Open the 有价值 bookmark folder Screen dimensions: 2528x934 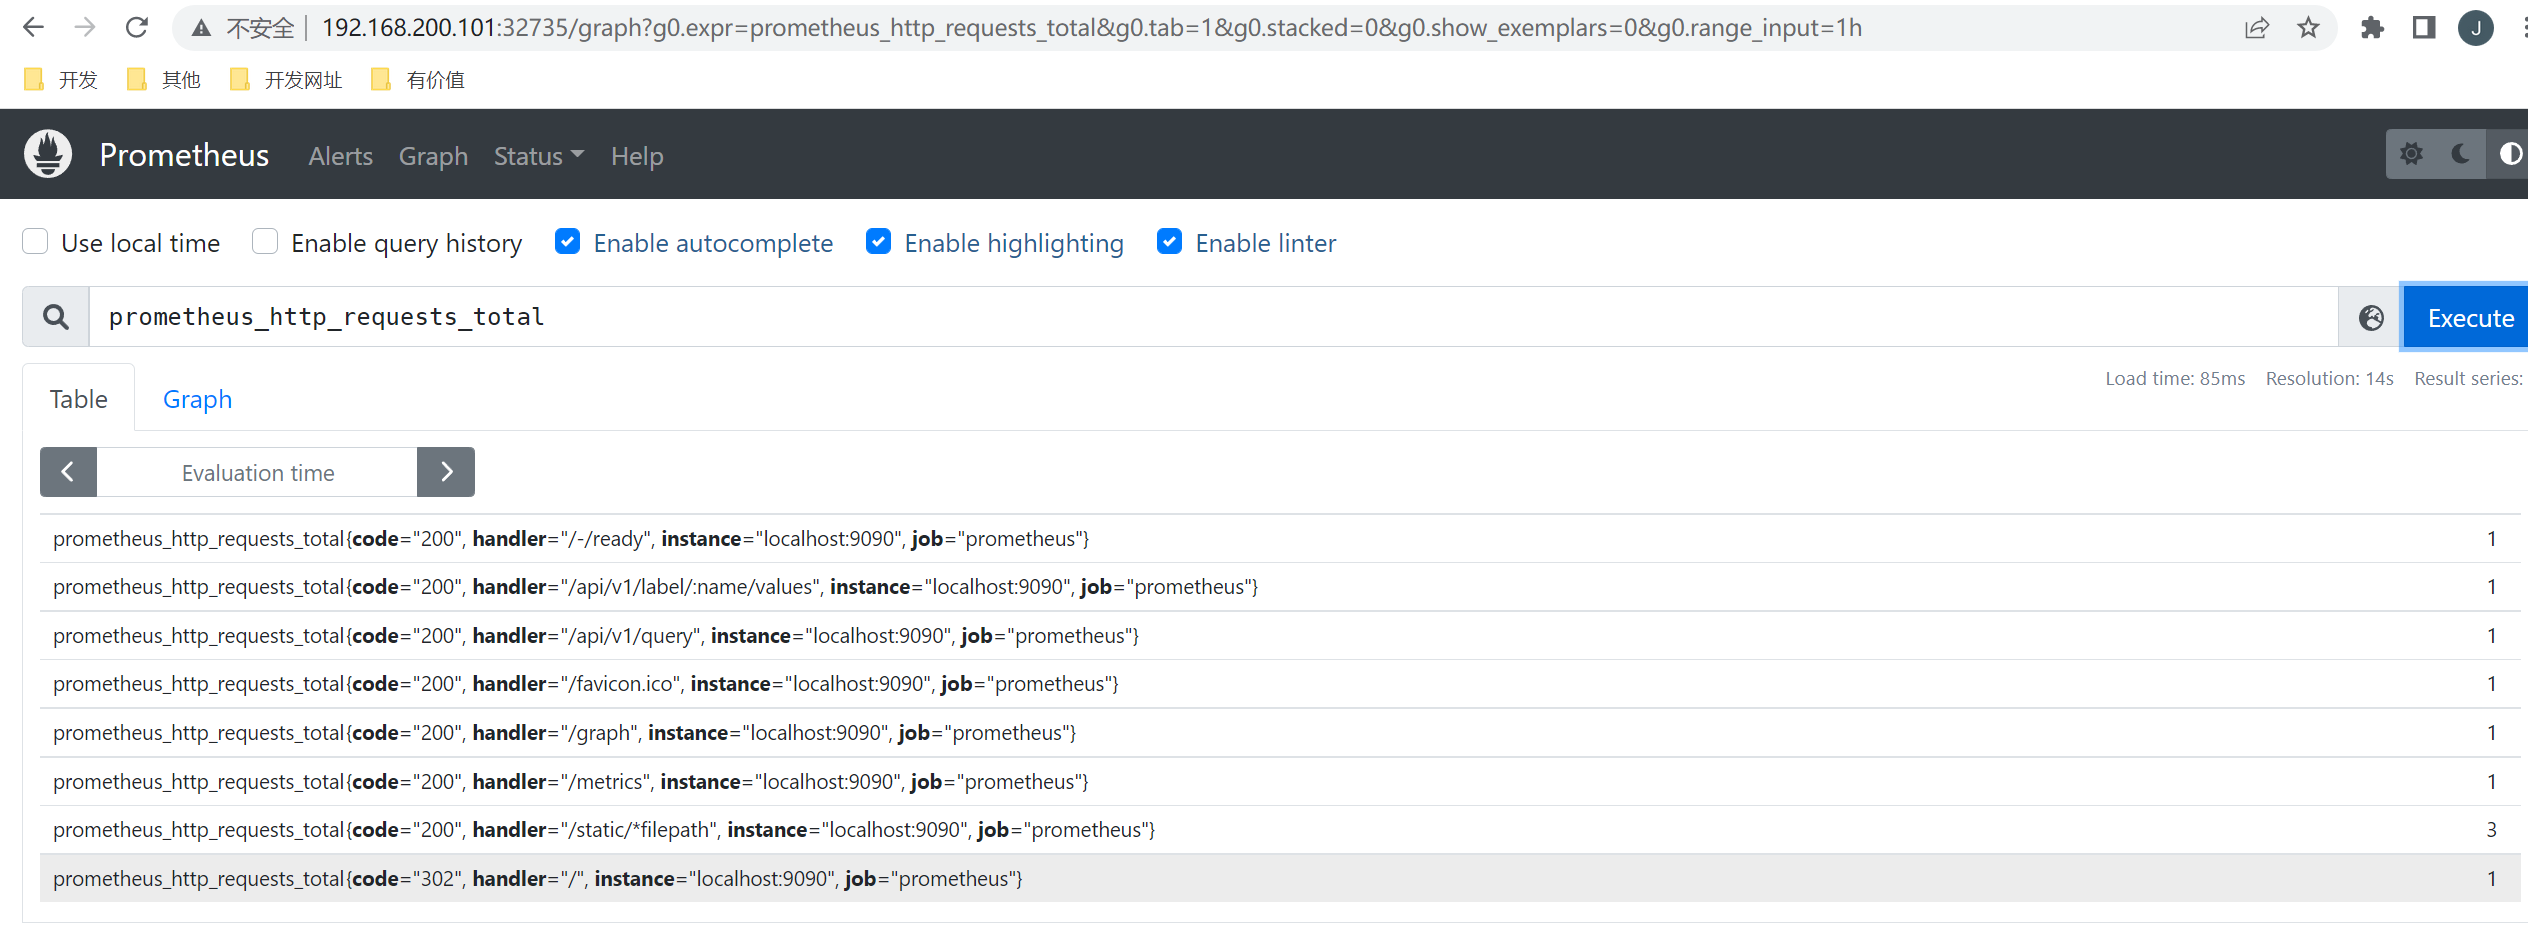tap(418, 79)
